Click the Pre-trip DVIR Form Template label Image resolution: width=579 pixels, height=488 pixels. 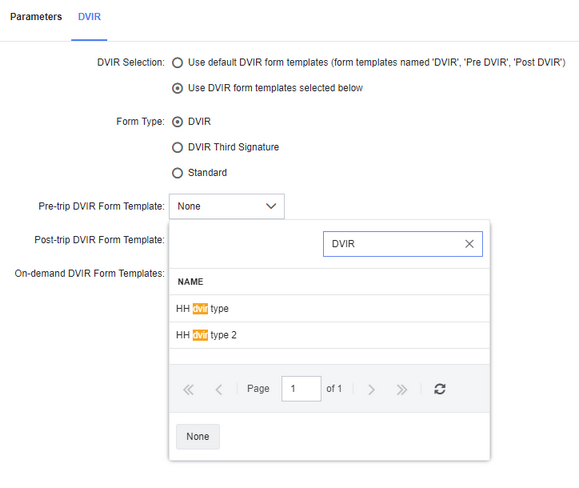pyautogui.click(x=101, y=206)
